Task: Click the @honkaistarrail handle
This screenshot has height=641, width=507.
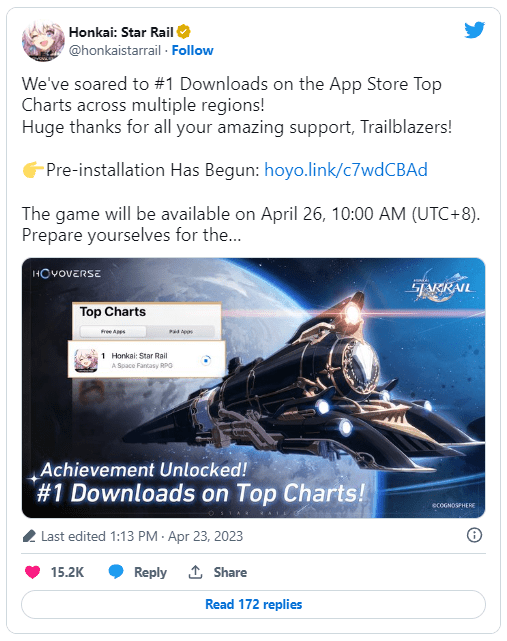Action: click(115, 51)
